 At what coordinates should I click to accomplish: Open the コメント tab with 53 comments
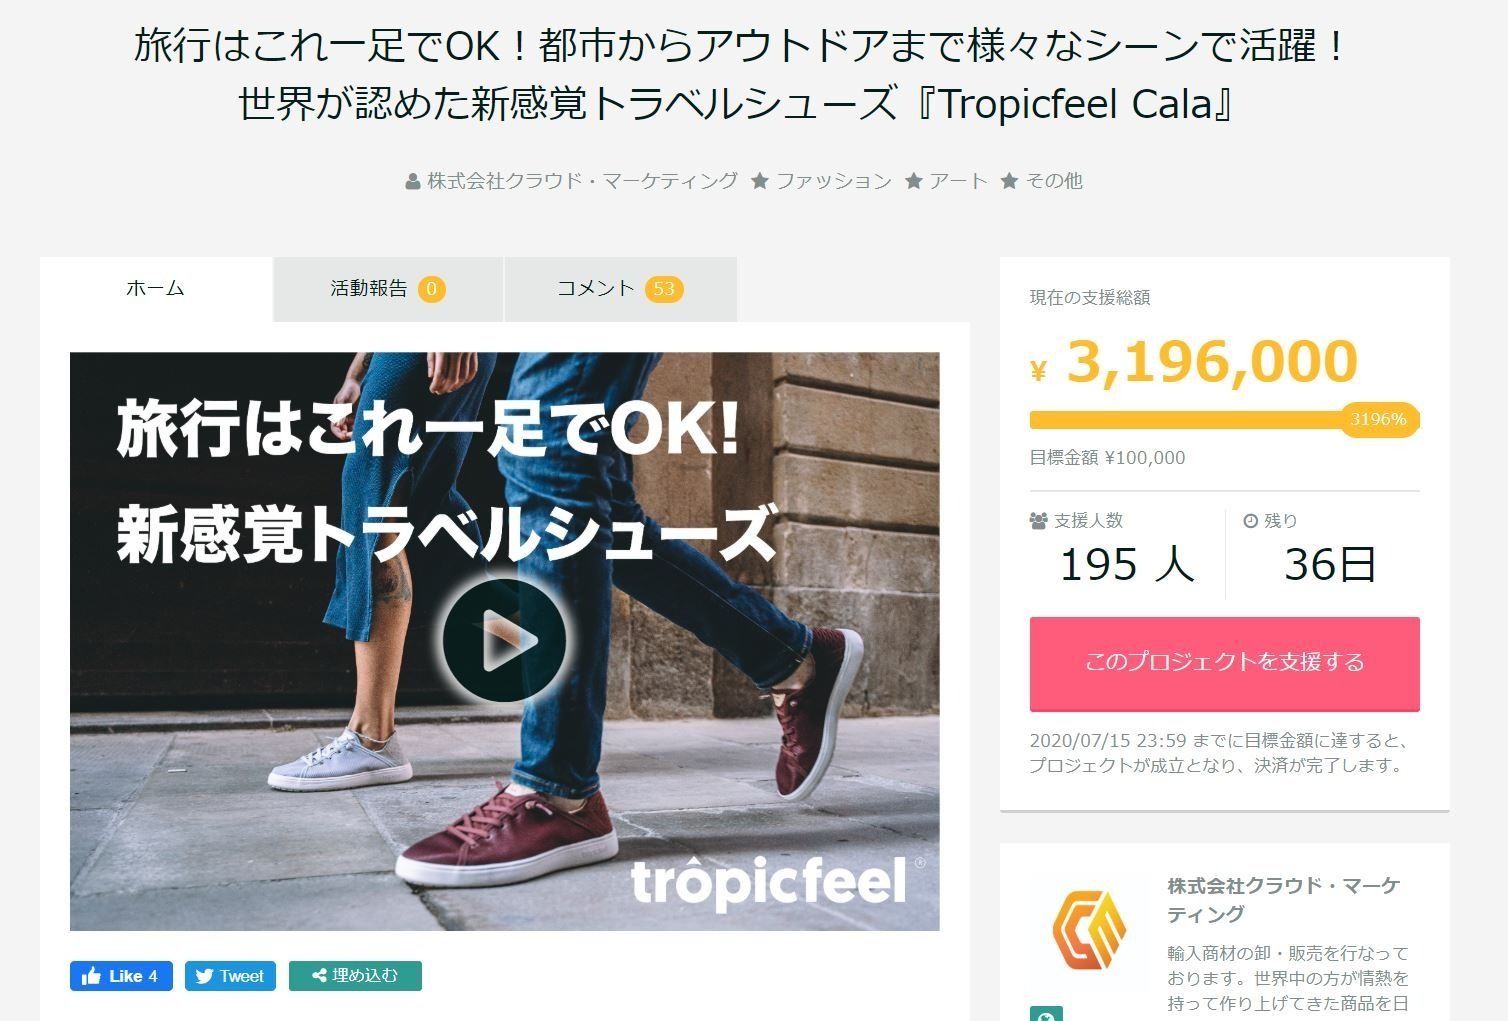tap(620, 289)
